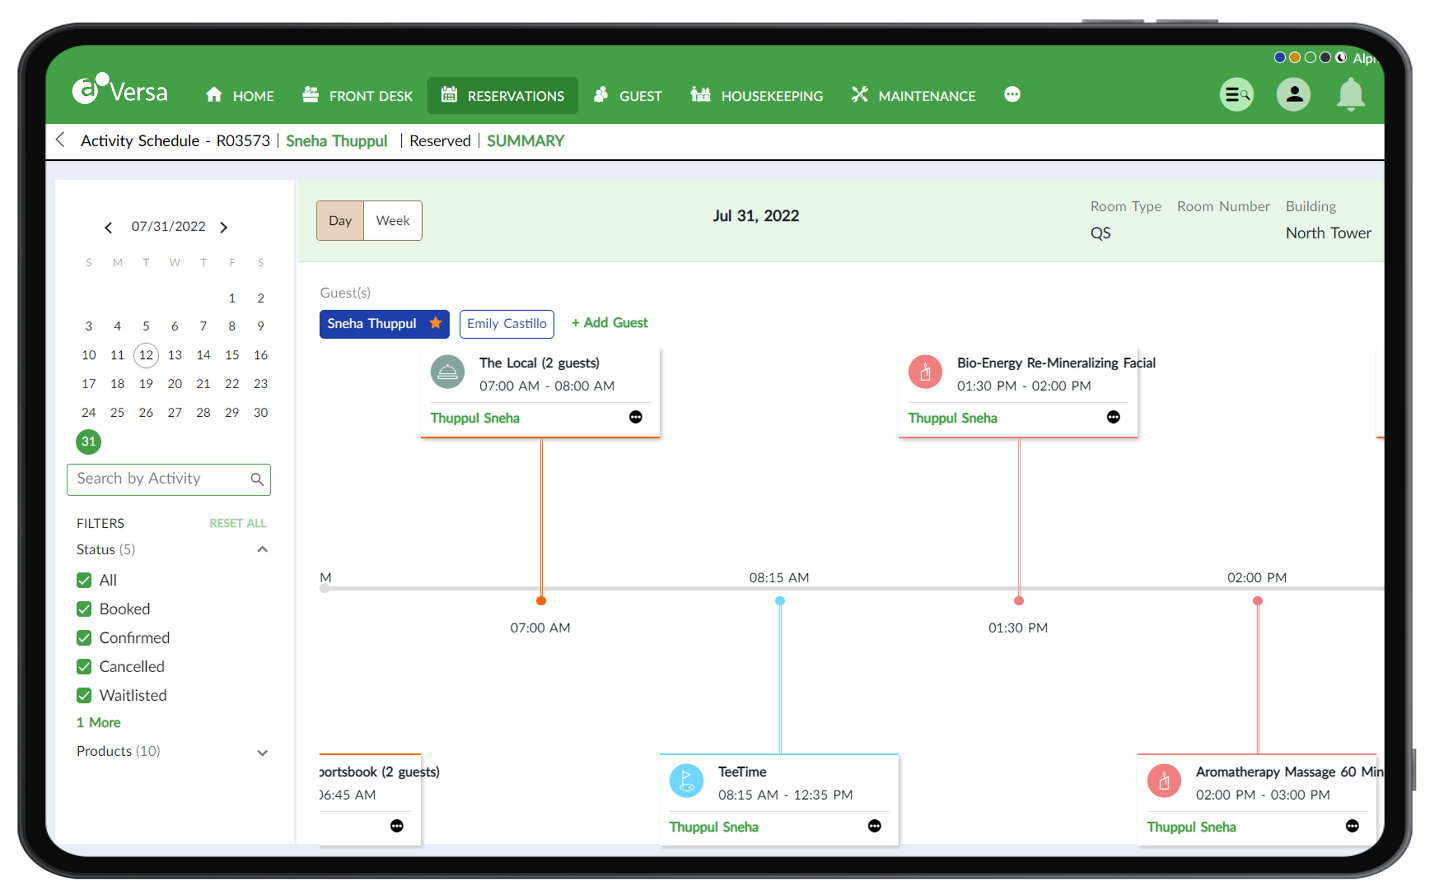Image resolution: width=1435 pixels, height=896 pixels.
Task: Open the user profile avatar icon
Action: 1294,95
